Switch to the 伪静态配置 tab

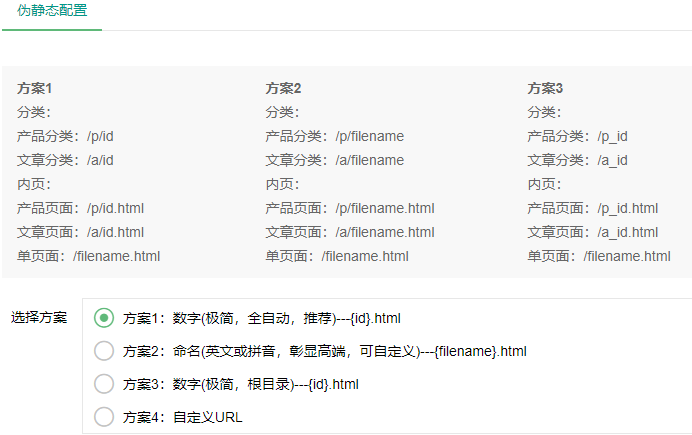coord(52,12)
